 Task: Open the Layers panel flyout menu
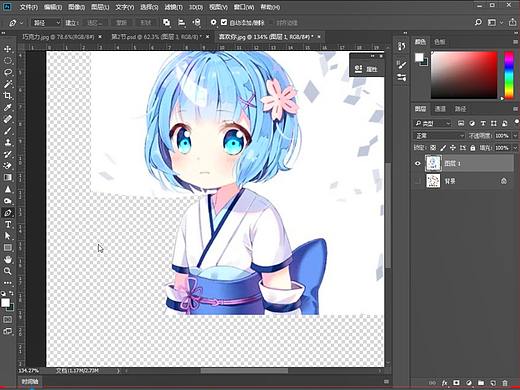click(516, 109)
